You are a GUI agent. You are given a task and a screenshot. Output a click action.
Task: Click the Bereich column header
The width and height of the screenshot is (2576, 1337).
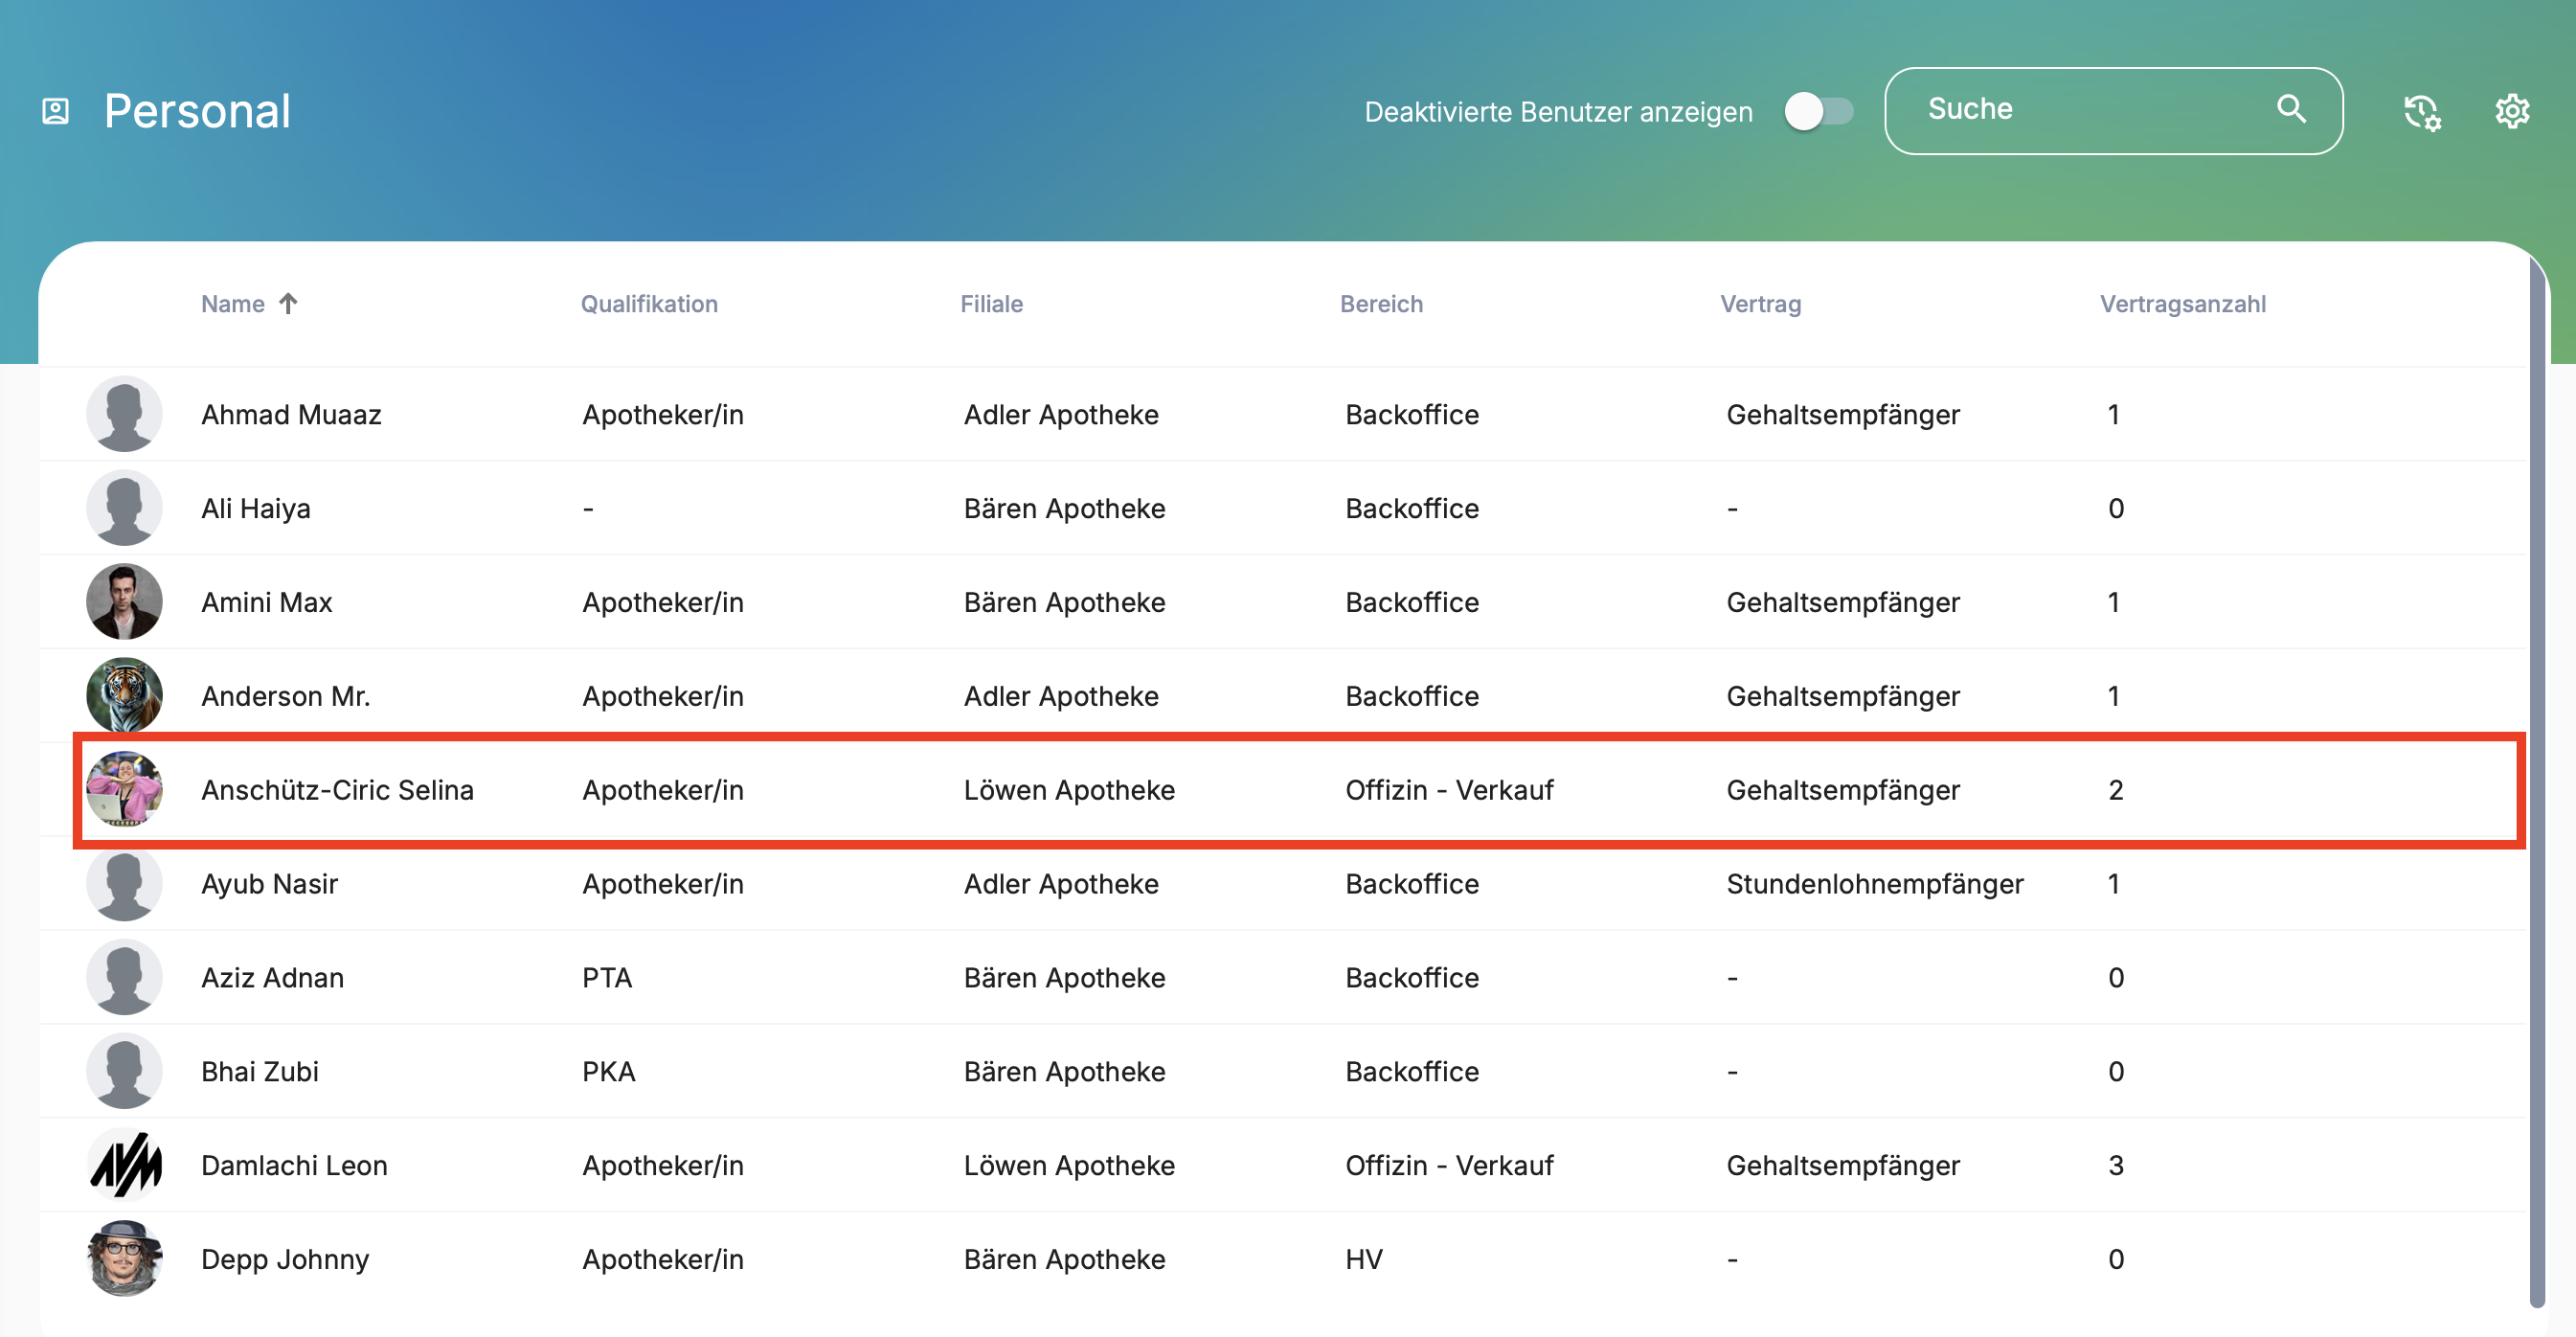pos(1380,304)
